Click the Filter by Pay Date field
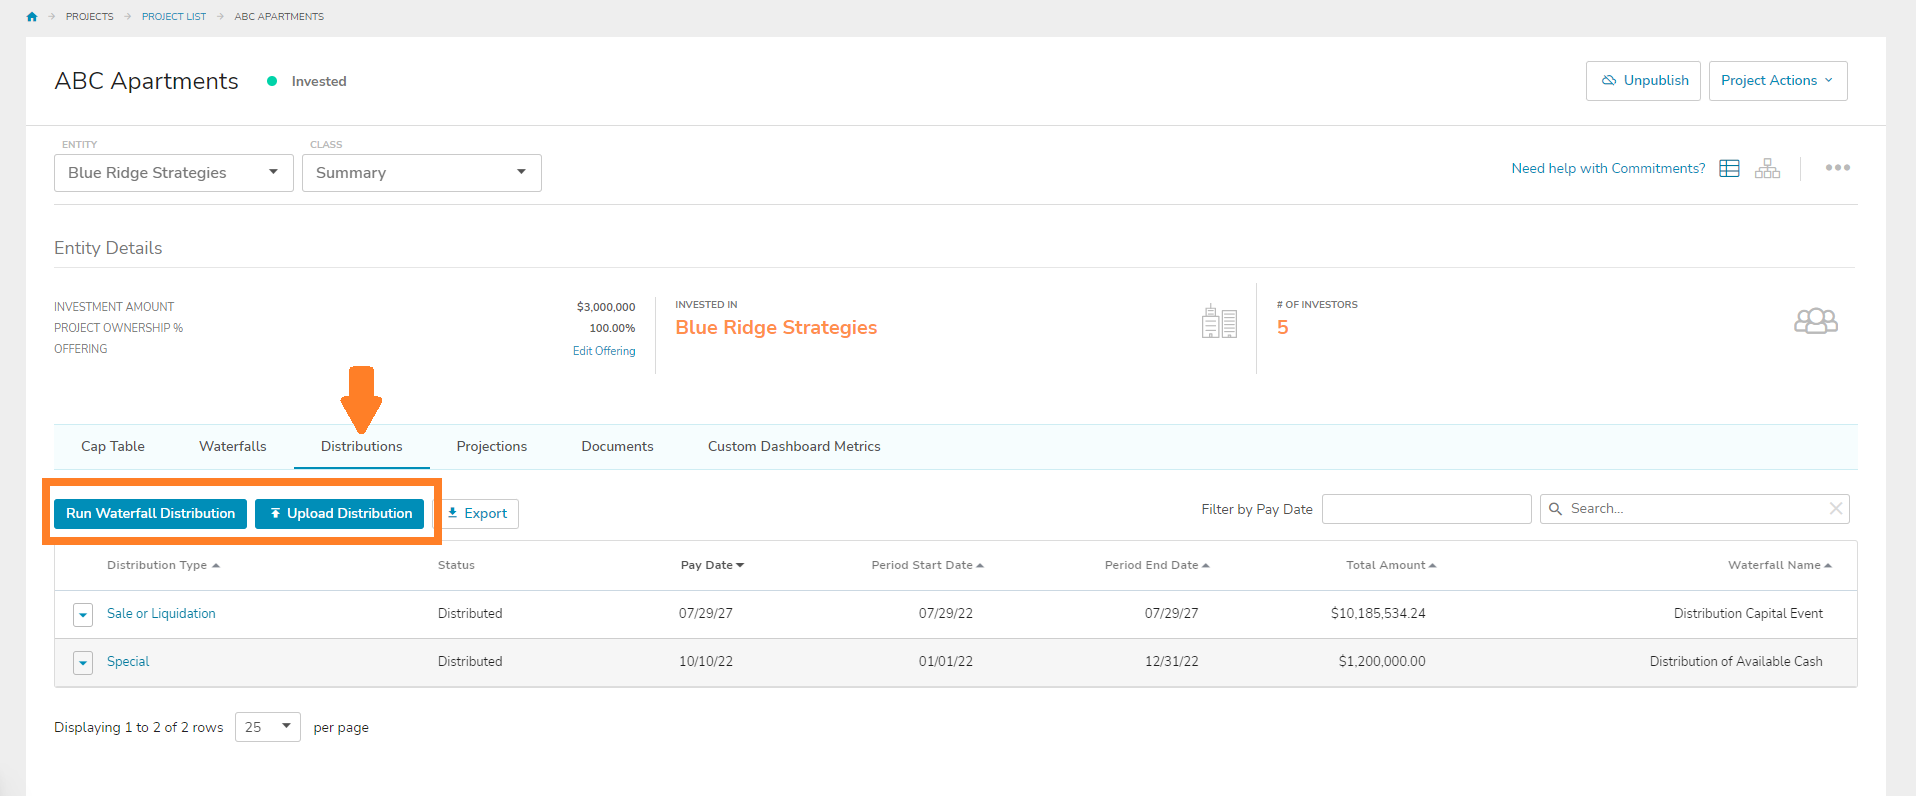This screenshot has width=1916, height=796. (1426, 509)
